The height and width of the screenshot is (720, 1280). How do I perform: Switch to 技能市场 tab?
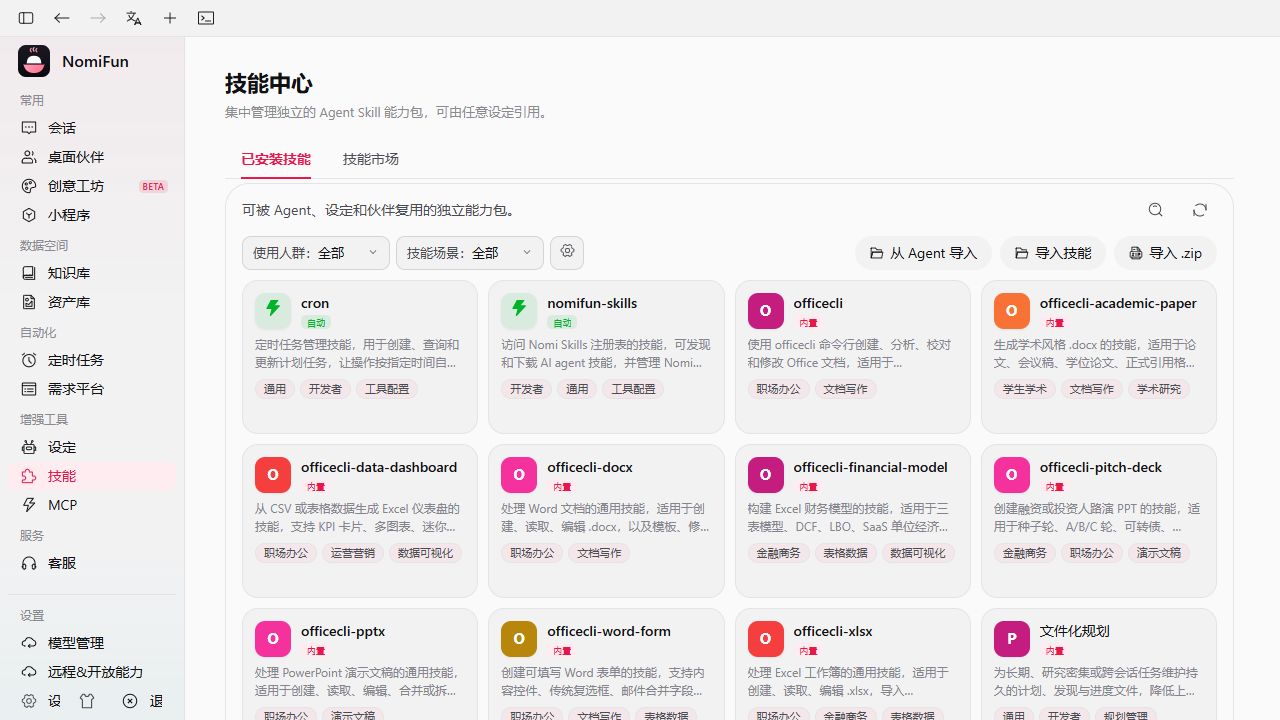[x=371, y=159]
